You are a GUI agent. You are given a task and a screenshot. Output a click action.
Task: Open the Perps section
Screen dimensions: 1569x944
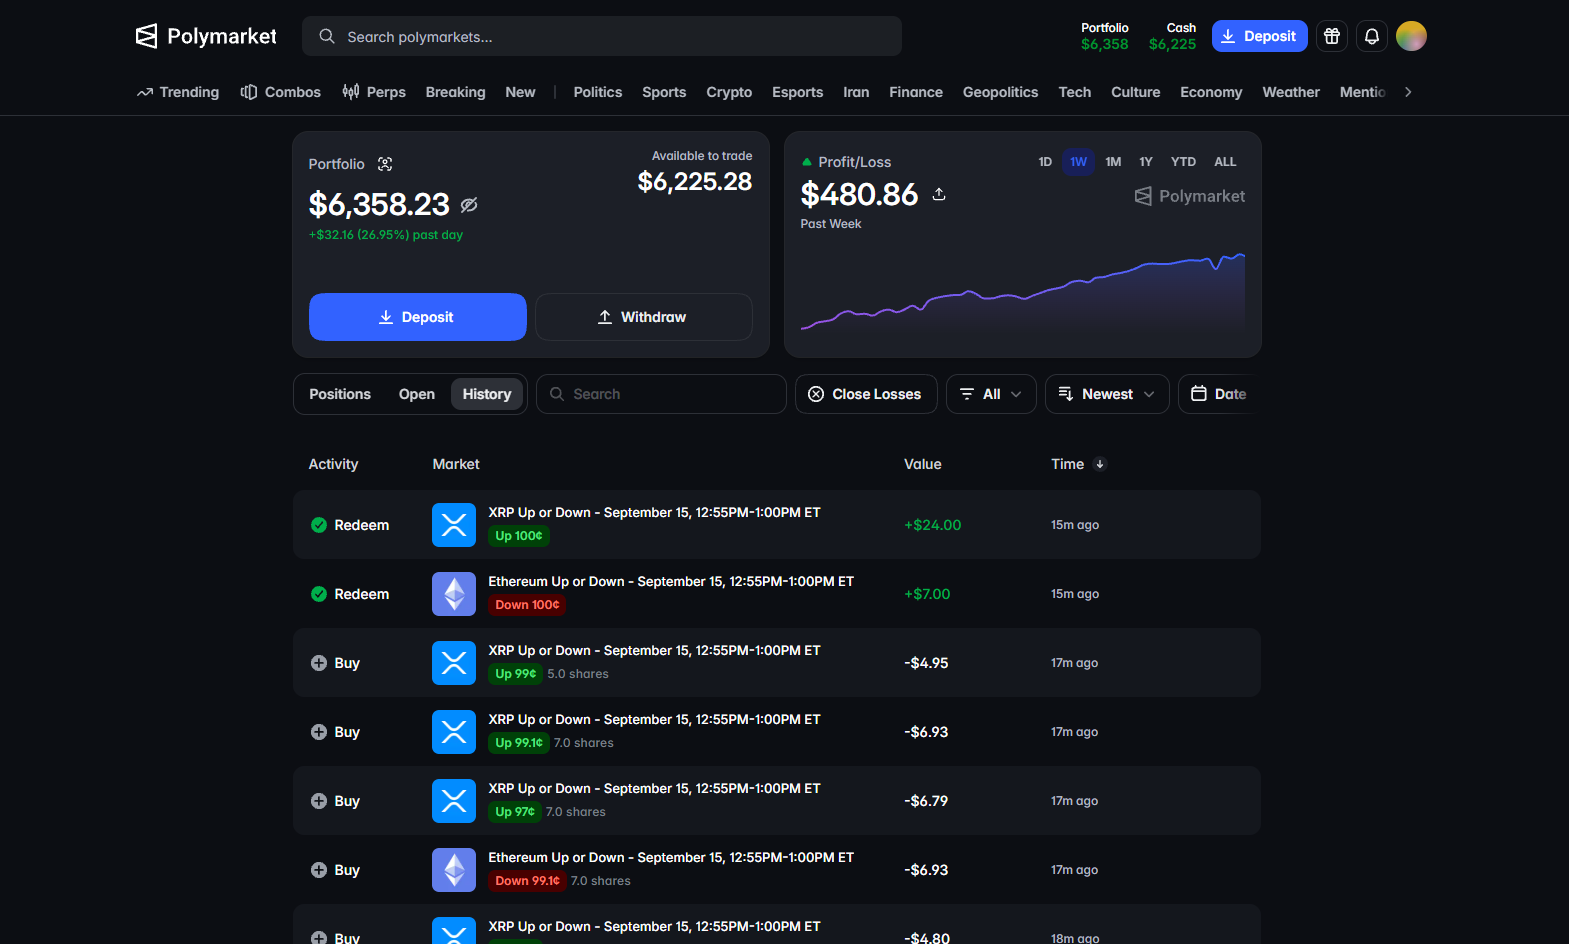tap(374, 92)
